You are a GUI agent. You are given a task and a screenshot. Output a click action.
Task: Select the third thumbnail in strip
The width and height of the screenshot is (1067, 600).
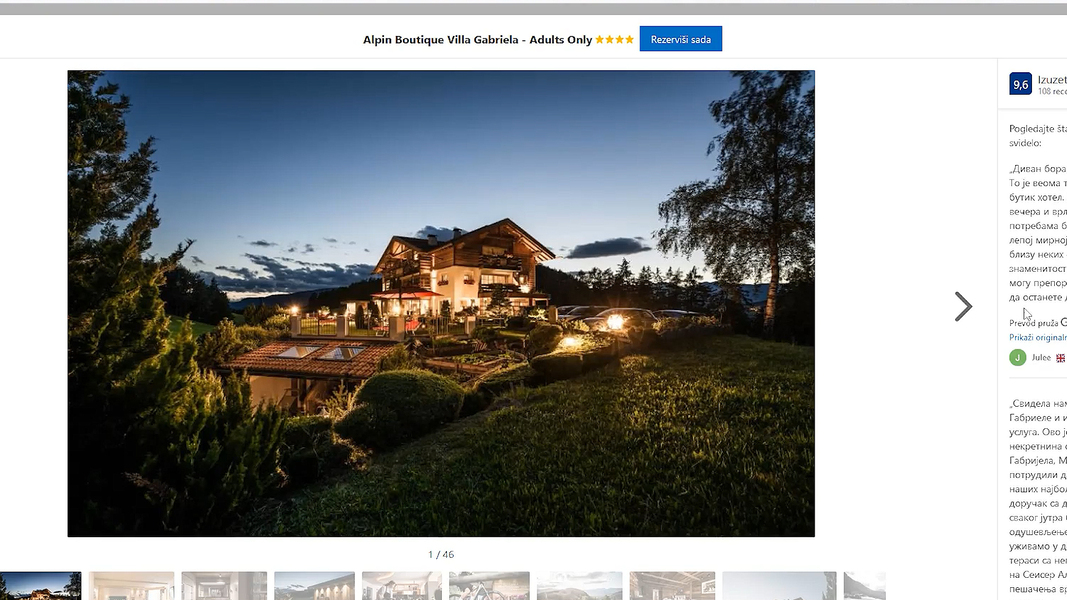pos(224,586)
